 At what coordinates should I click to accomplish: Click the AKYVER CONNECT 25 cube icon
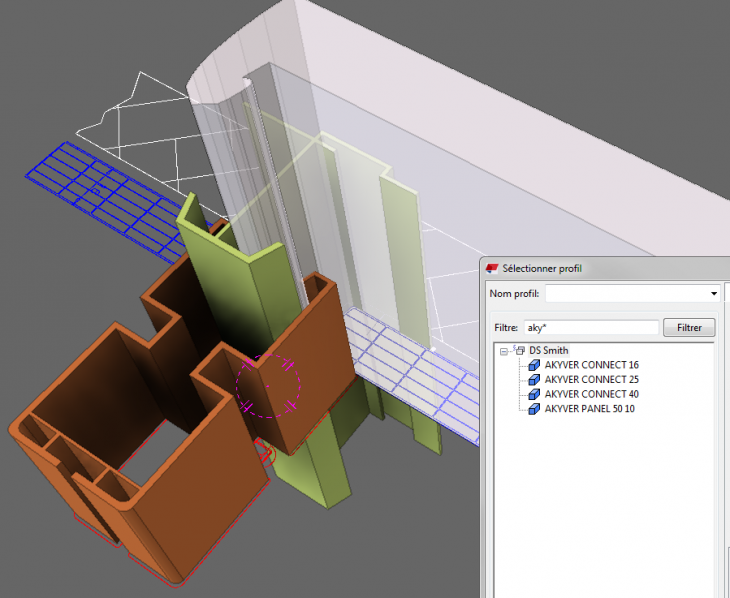[535, 380]
